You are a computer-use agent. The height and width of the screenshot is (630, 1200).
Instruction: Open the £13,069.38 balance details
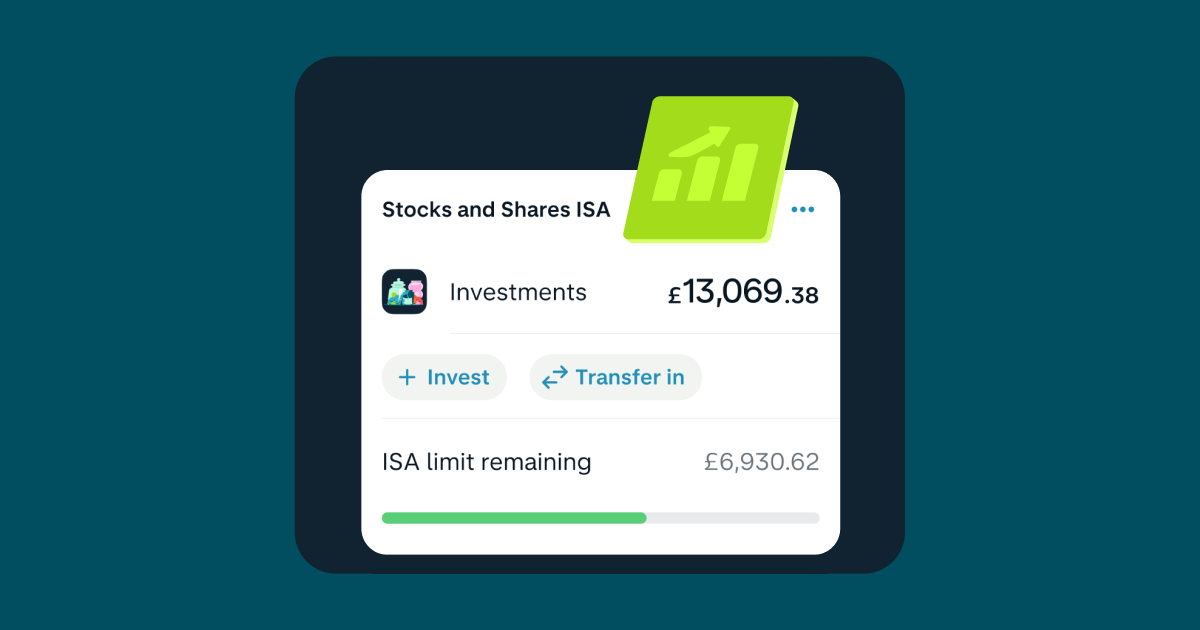click(743, 292)
